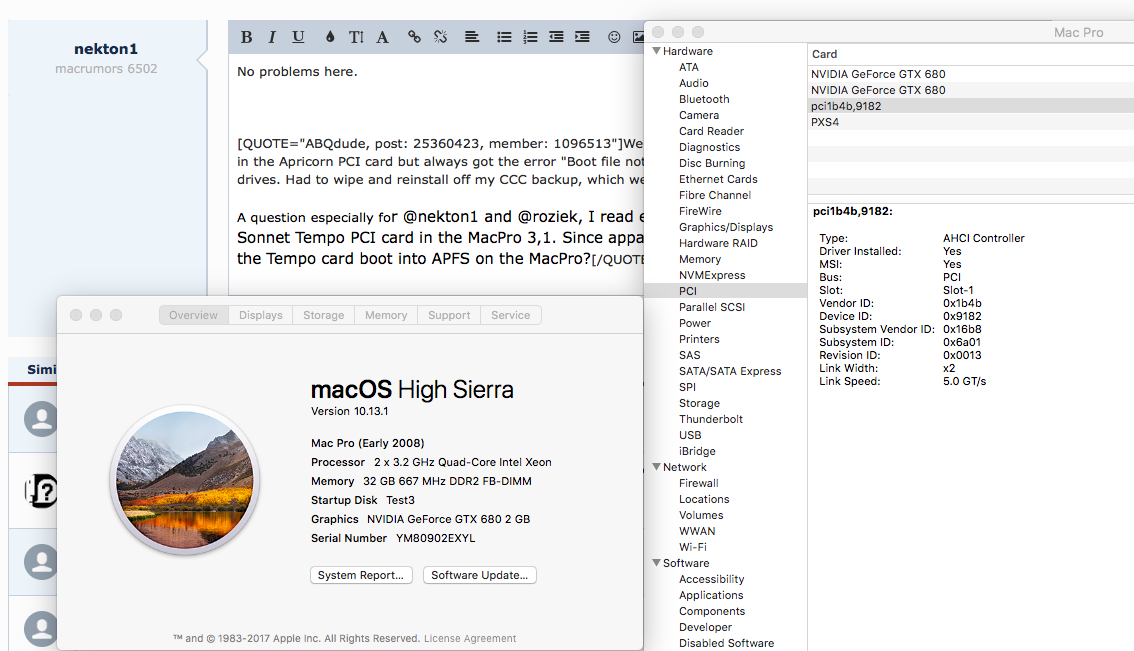Click the question mark avatar icon
Screen dimensions: 1134x651
point(40,491)
